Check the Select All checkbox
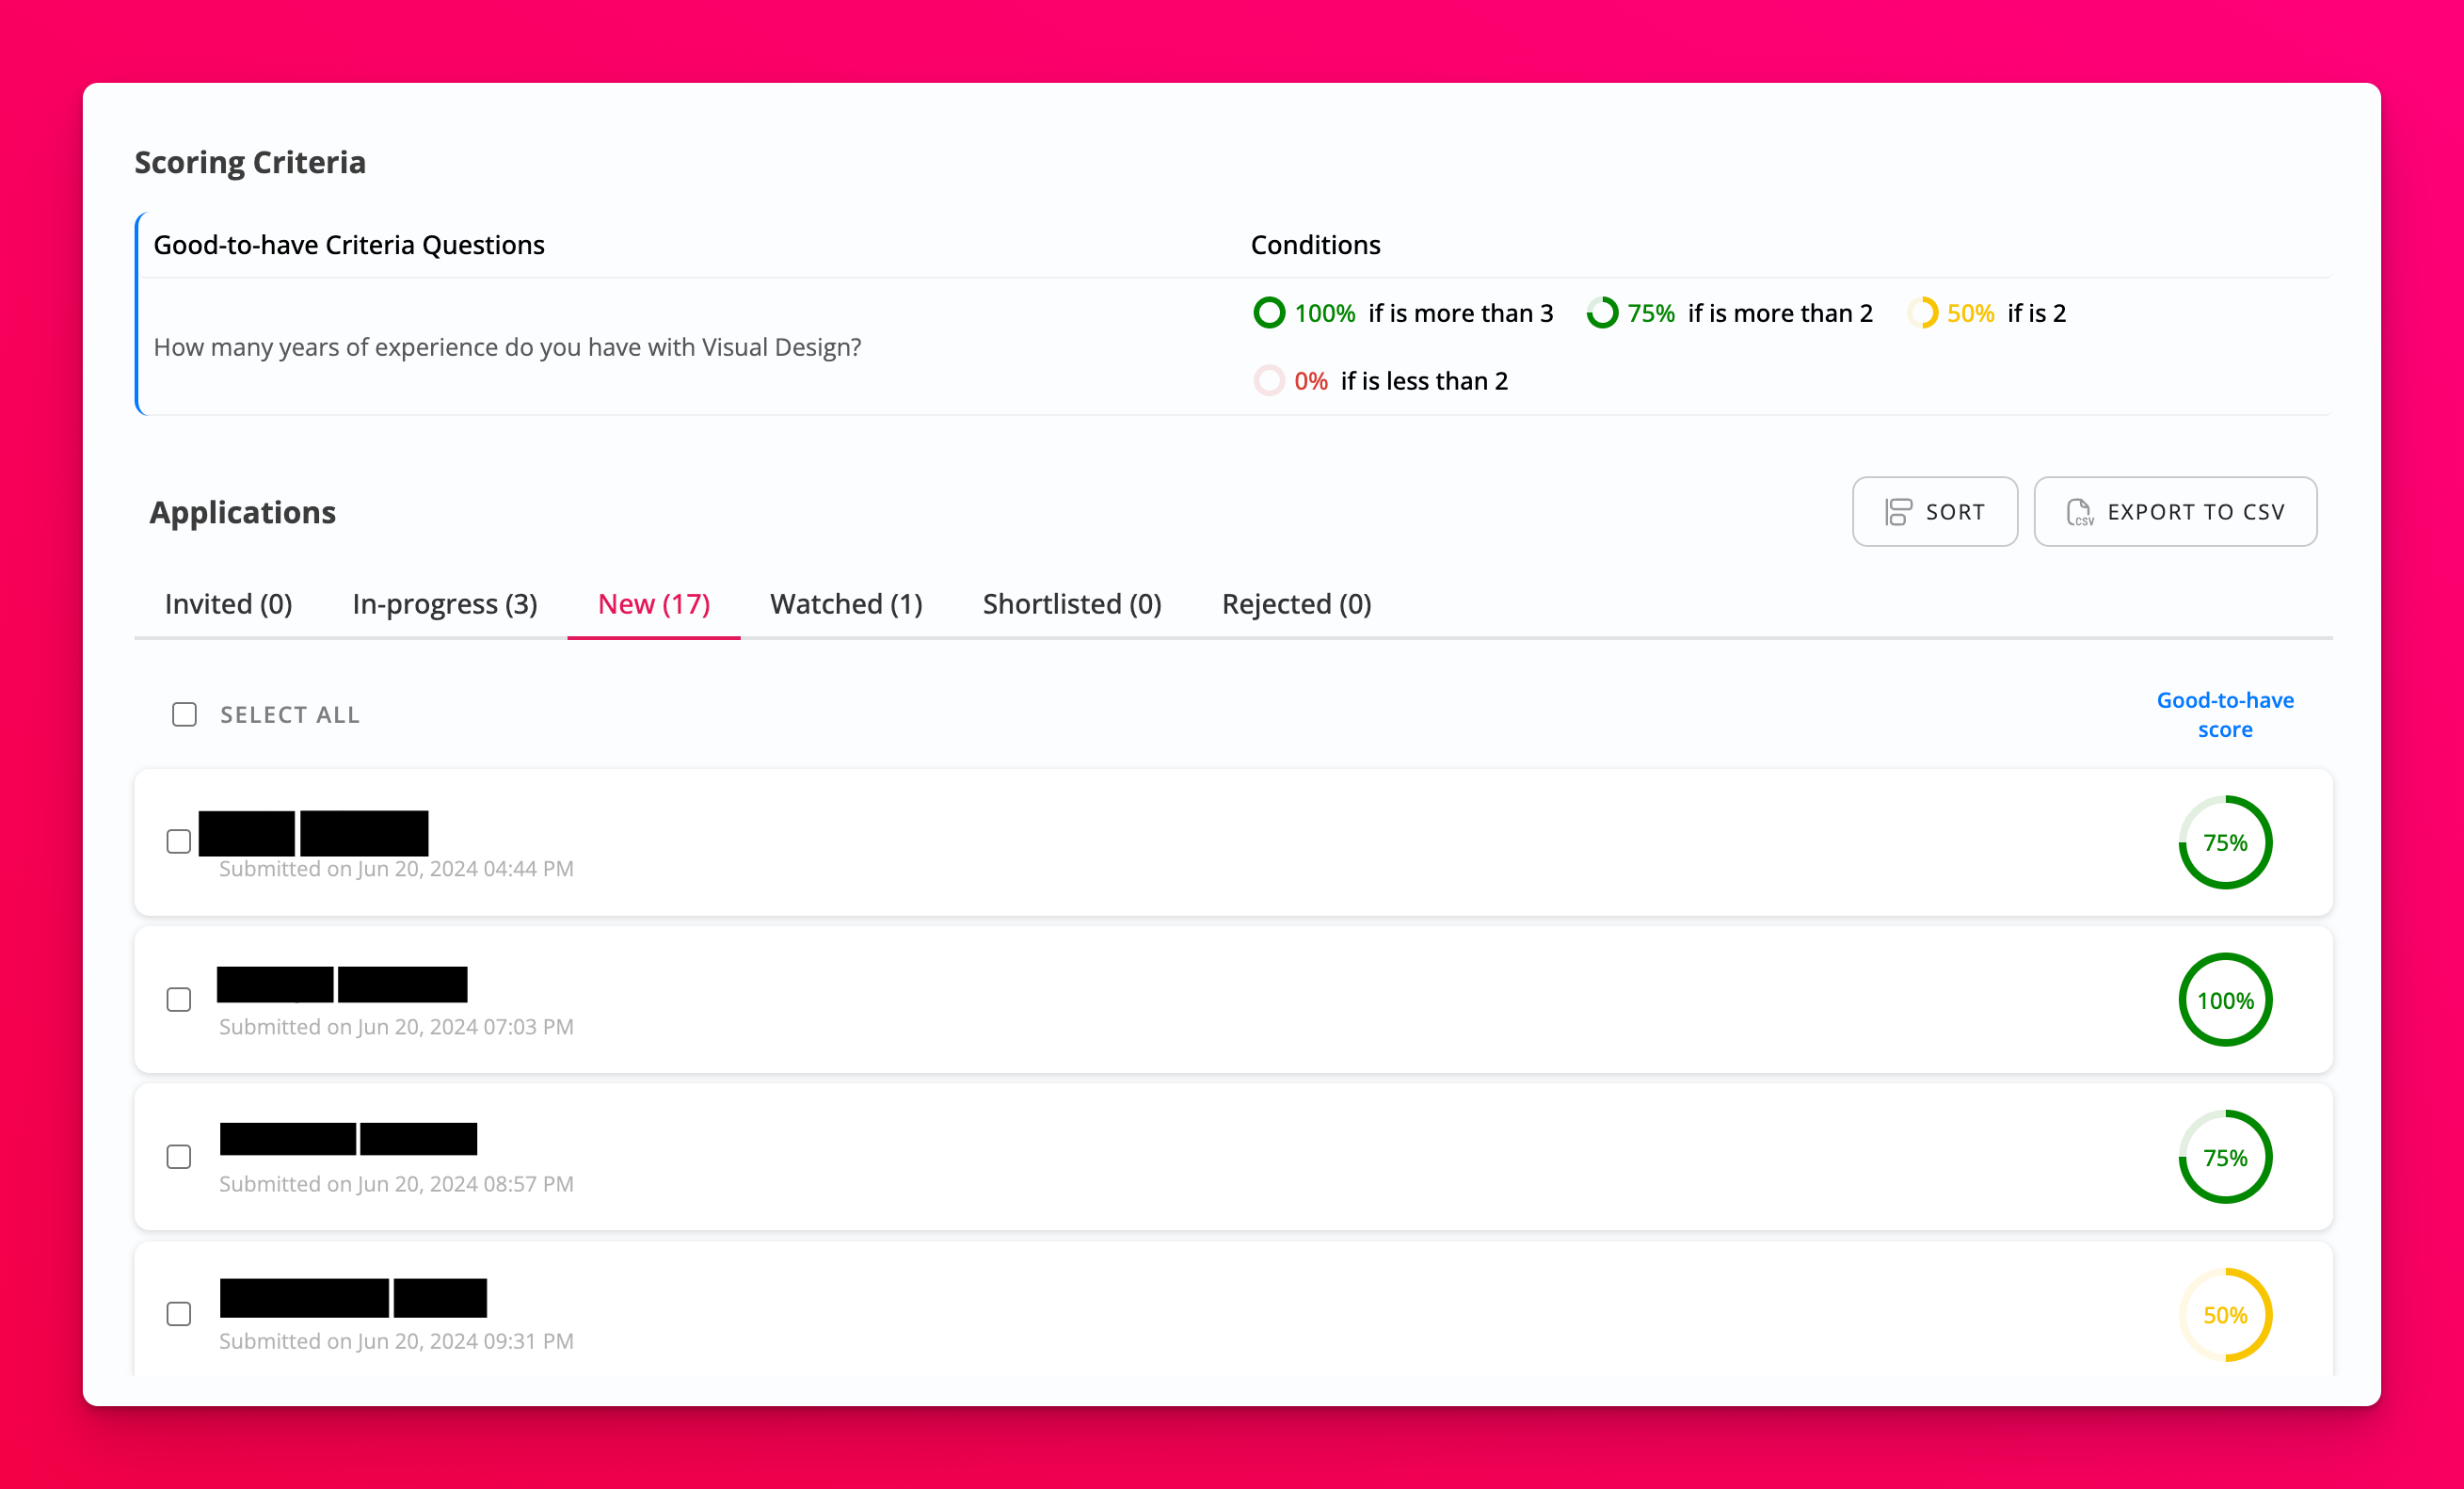This screenshot has height=1489, width=2464. click(184, 715)
